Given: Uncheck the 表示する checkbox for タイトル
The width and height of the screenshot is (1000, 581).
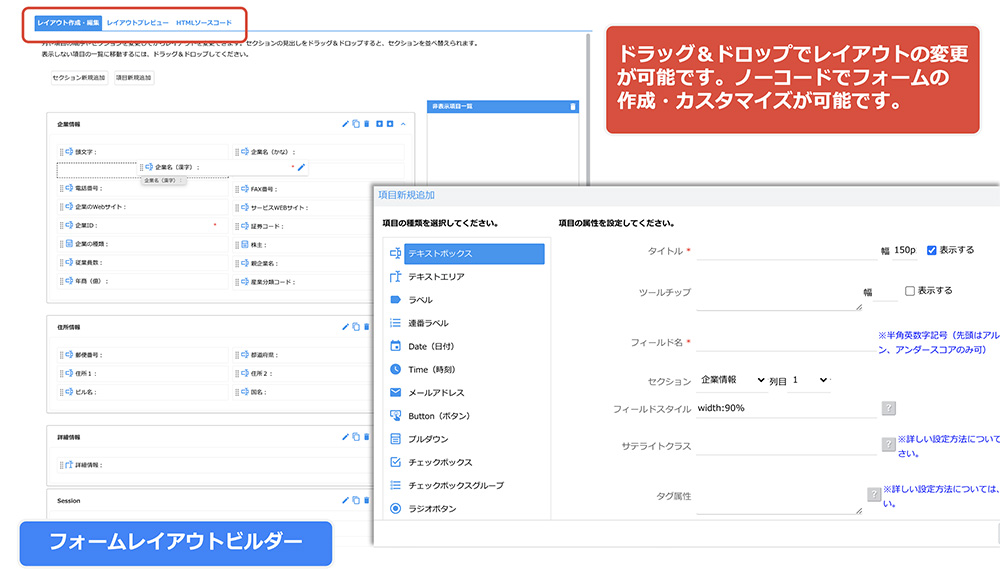Looking at the screenshot, I should (932, 250).
